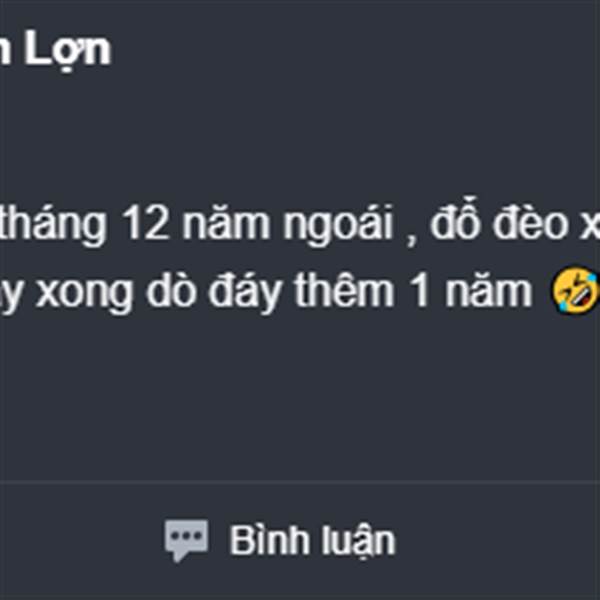600x600 pixels.
Task: Click the divider line above the comment button
Action: click(300, 483)
